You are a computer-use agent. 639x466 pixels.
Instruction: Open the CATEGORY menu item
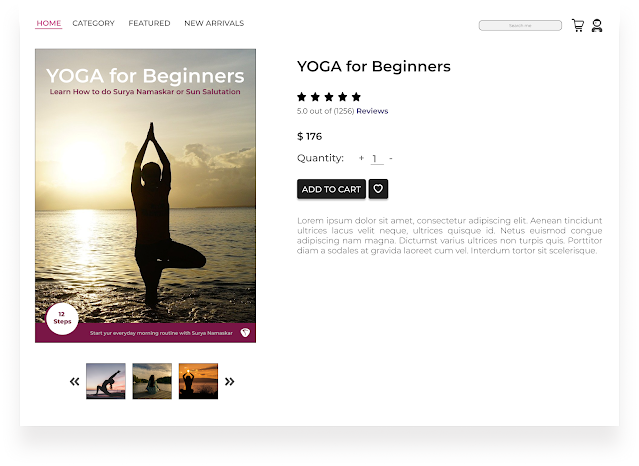pyautogui.click(x=93, y=23)
